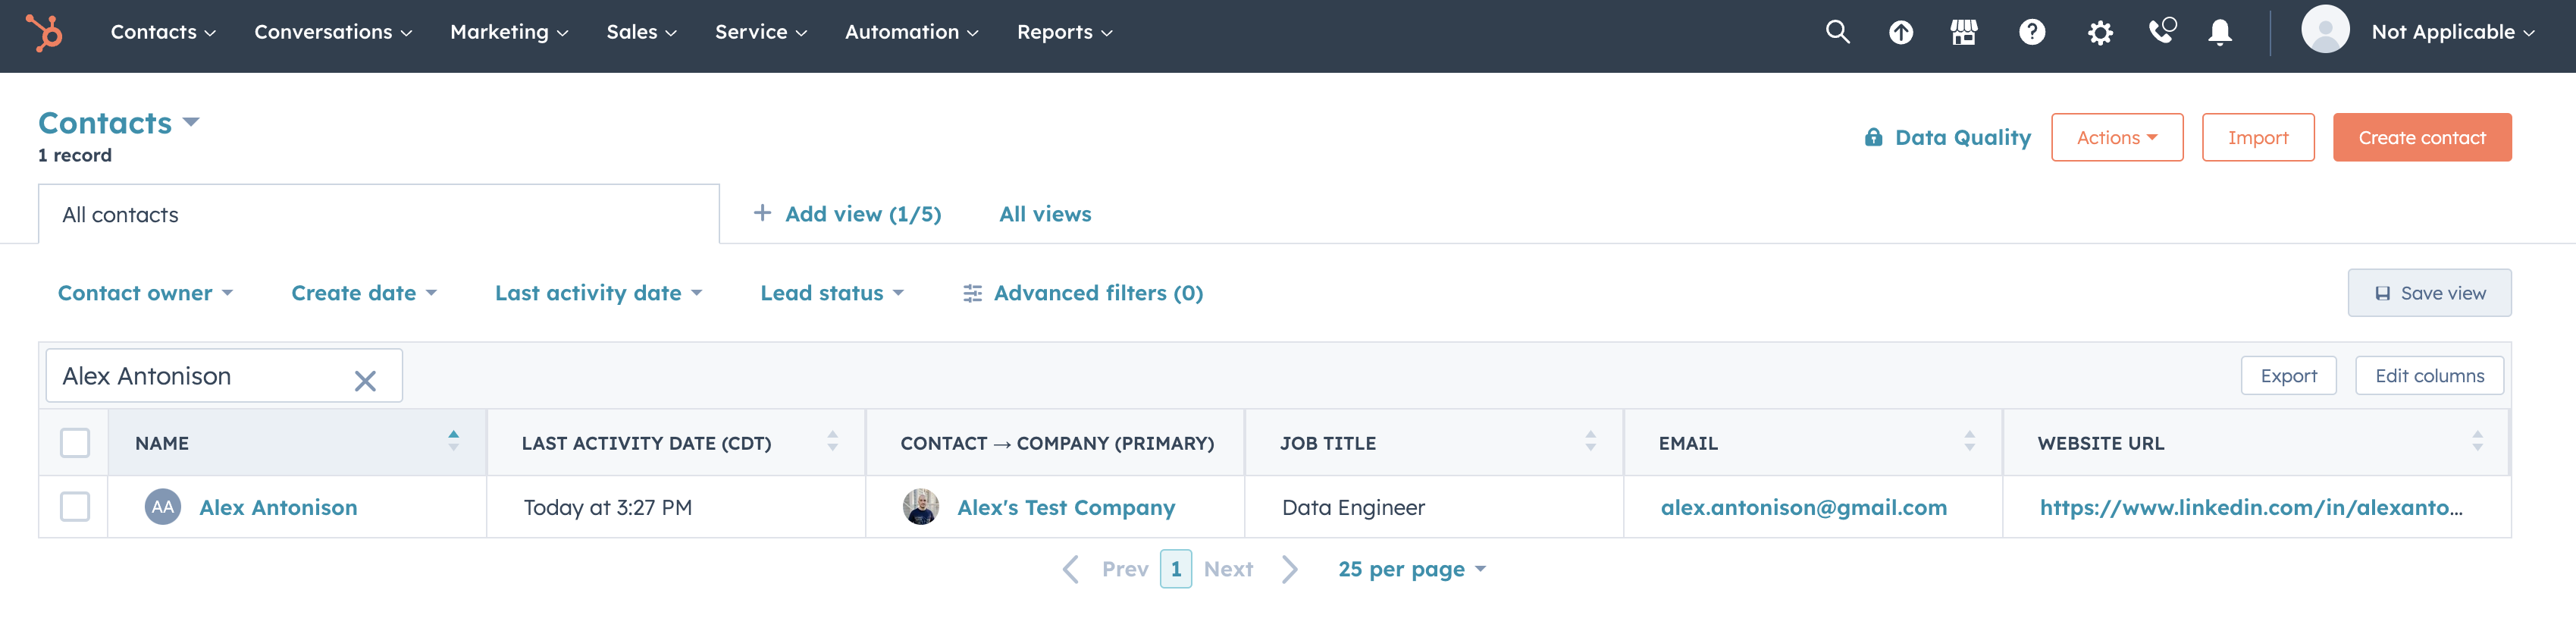Click the Advanced filters sliders icon
The image size is (2576, 631).
(972, 293)
